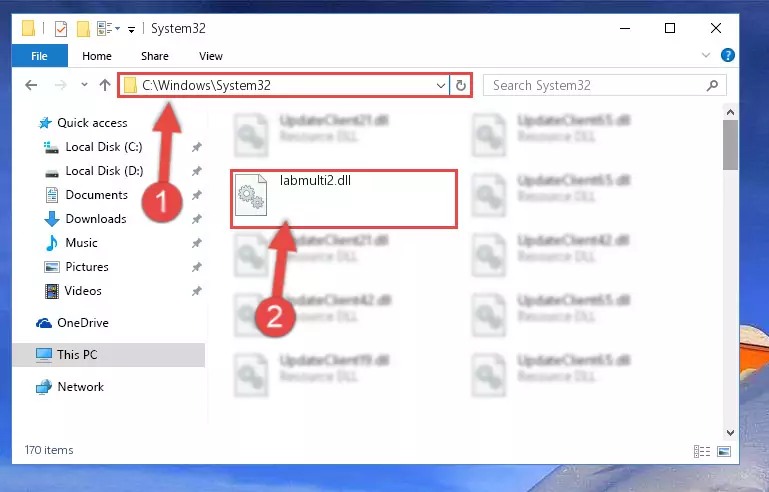Click the Properties quick access toolbar icon

(61, 29)
